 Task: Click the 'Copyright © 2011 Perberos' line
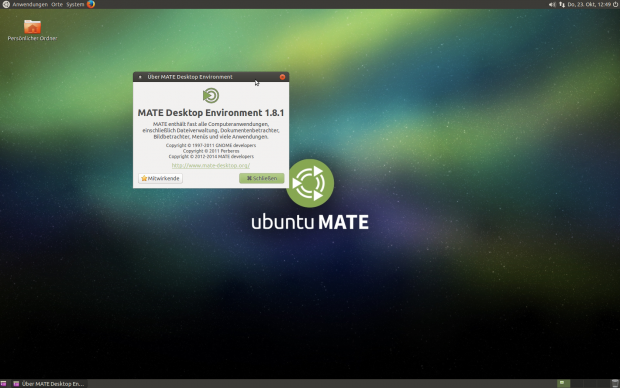pos(211,151)
